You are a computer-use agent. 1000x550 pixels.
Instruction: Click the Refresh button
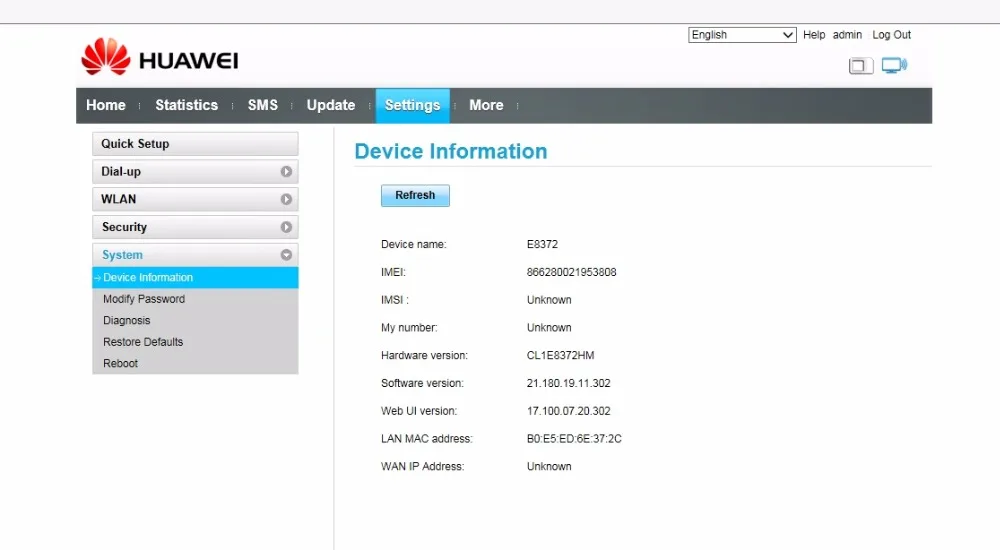pyautogui.click(x=415, y=195)
